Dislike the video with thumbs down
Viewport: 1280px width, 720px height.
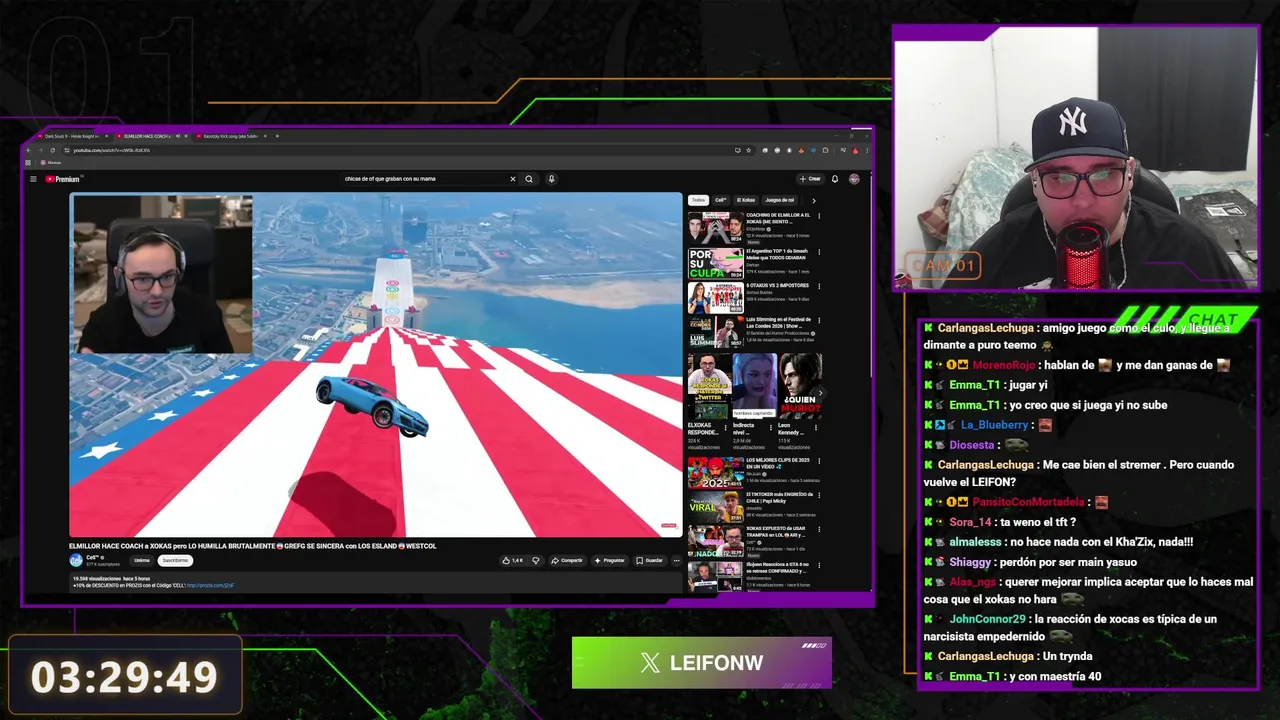point(536,560)
